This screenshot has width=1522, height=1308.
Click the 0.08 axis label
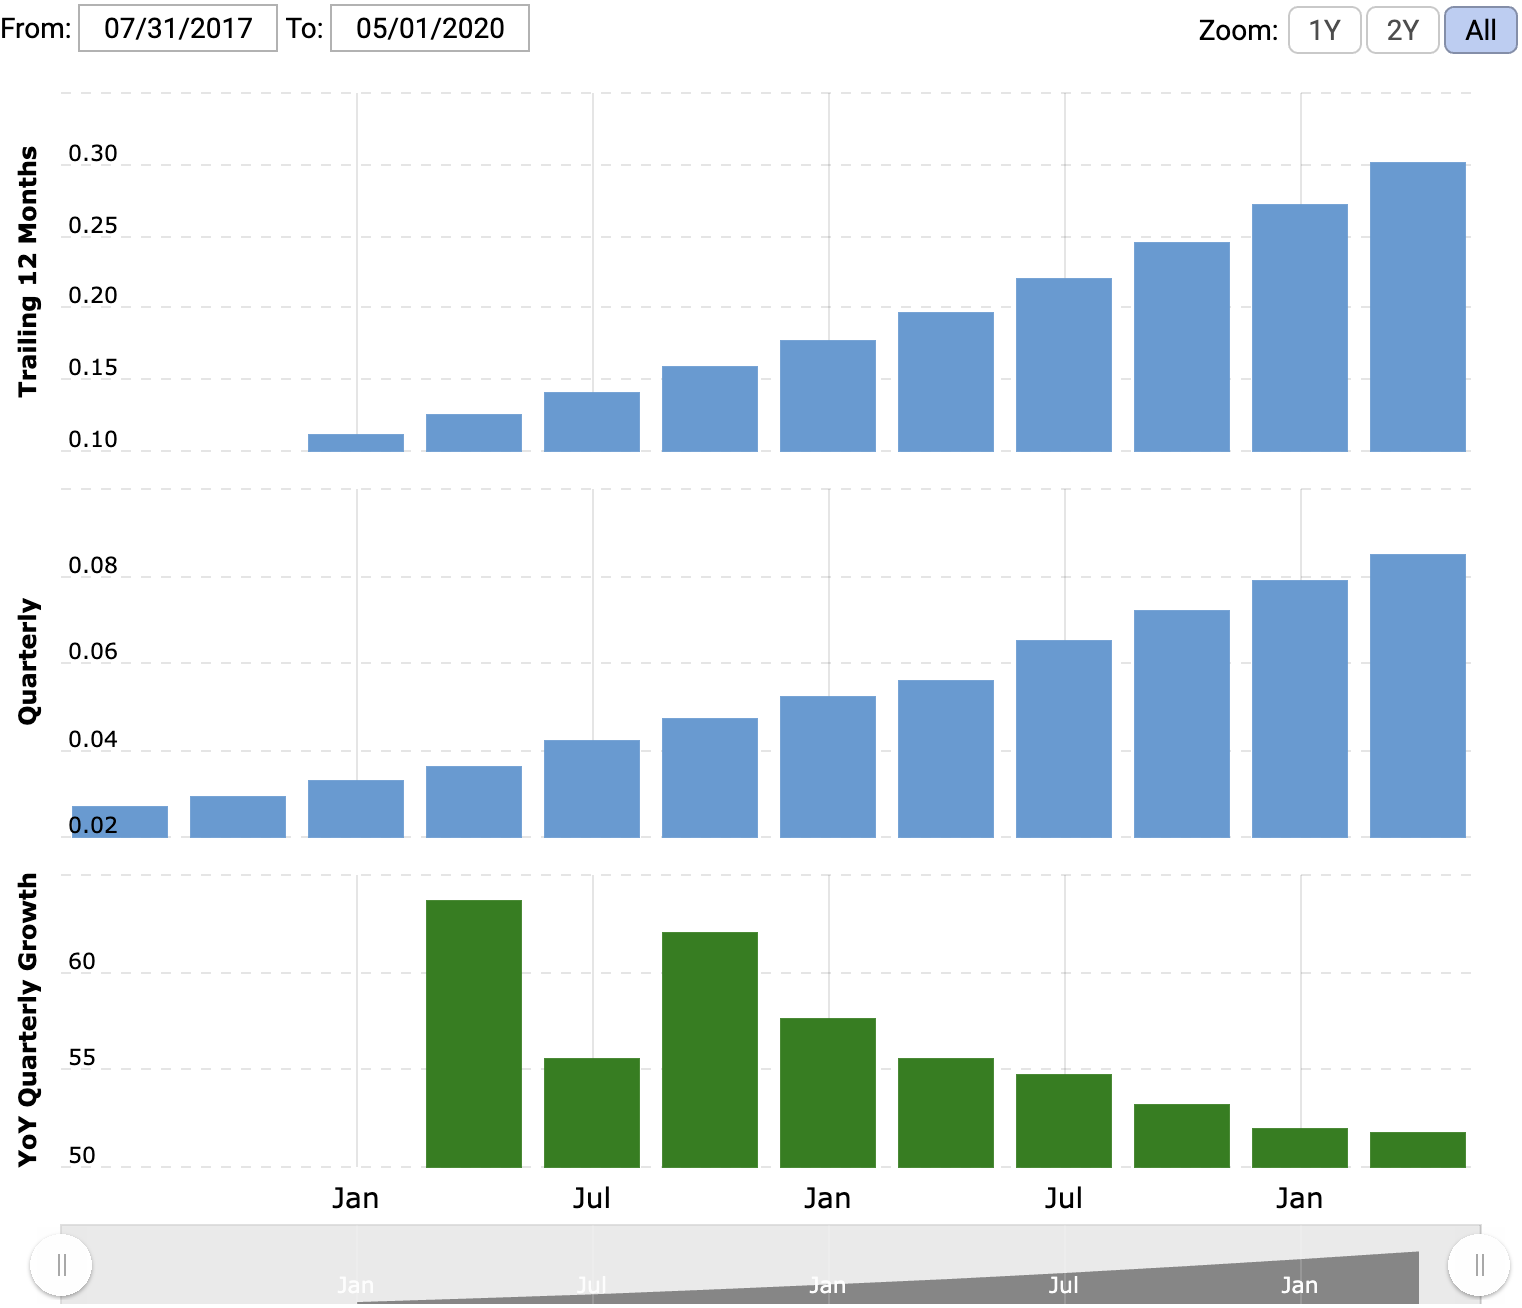[x=93, y=565]
